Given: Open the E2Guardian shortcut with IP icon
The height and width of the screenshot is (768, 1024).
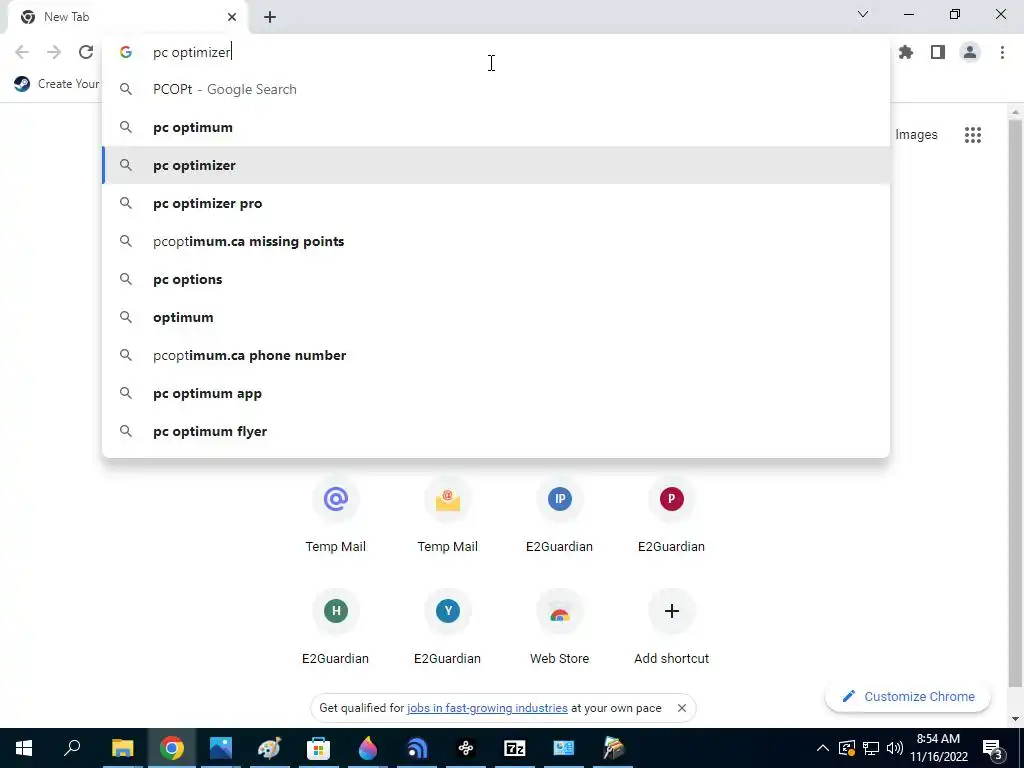Looking at the screenshot, I should click(560, 517).
